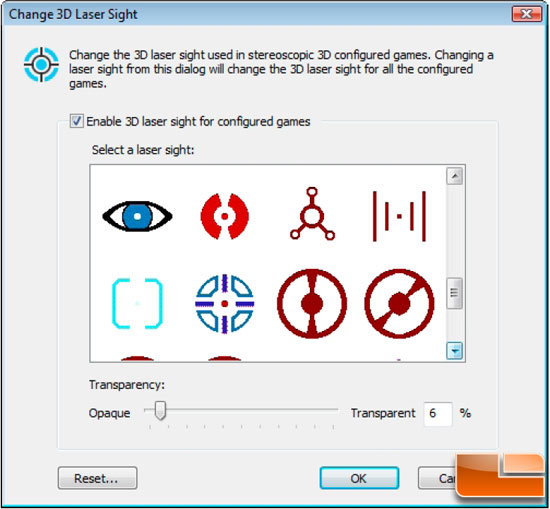Click the transparency percent input field
The height and width of the screenshot is (509, 550).
click(438, 414)
